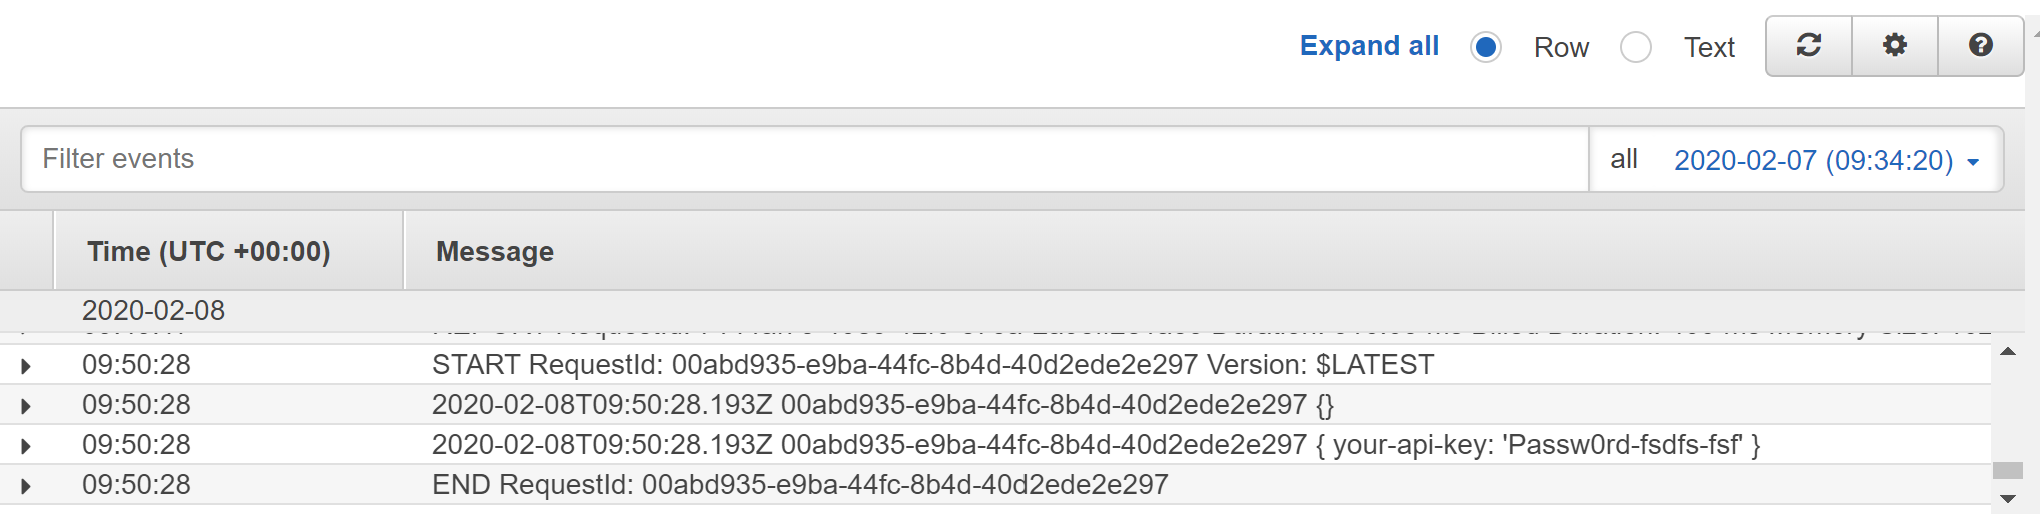The image size is (2040, 514).
Task: Expand the END RequestId log row
Action: (26, 486)
